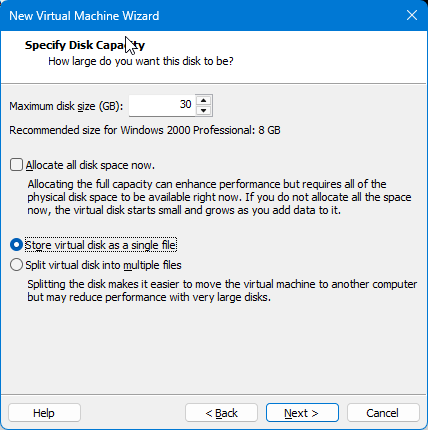This screenshot has width=428, height=430.
Task: Click the 'Maximum disk size (GB):' label
Action: pyautogui.click(x=66, y=106)
